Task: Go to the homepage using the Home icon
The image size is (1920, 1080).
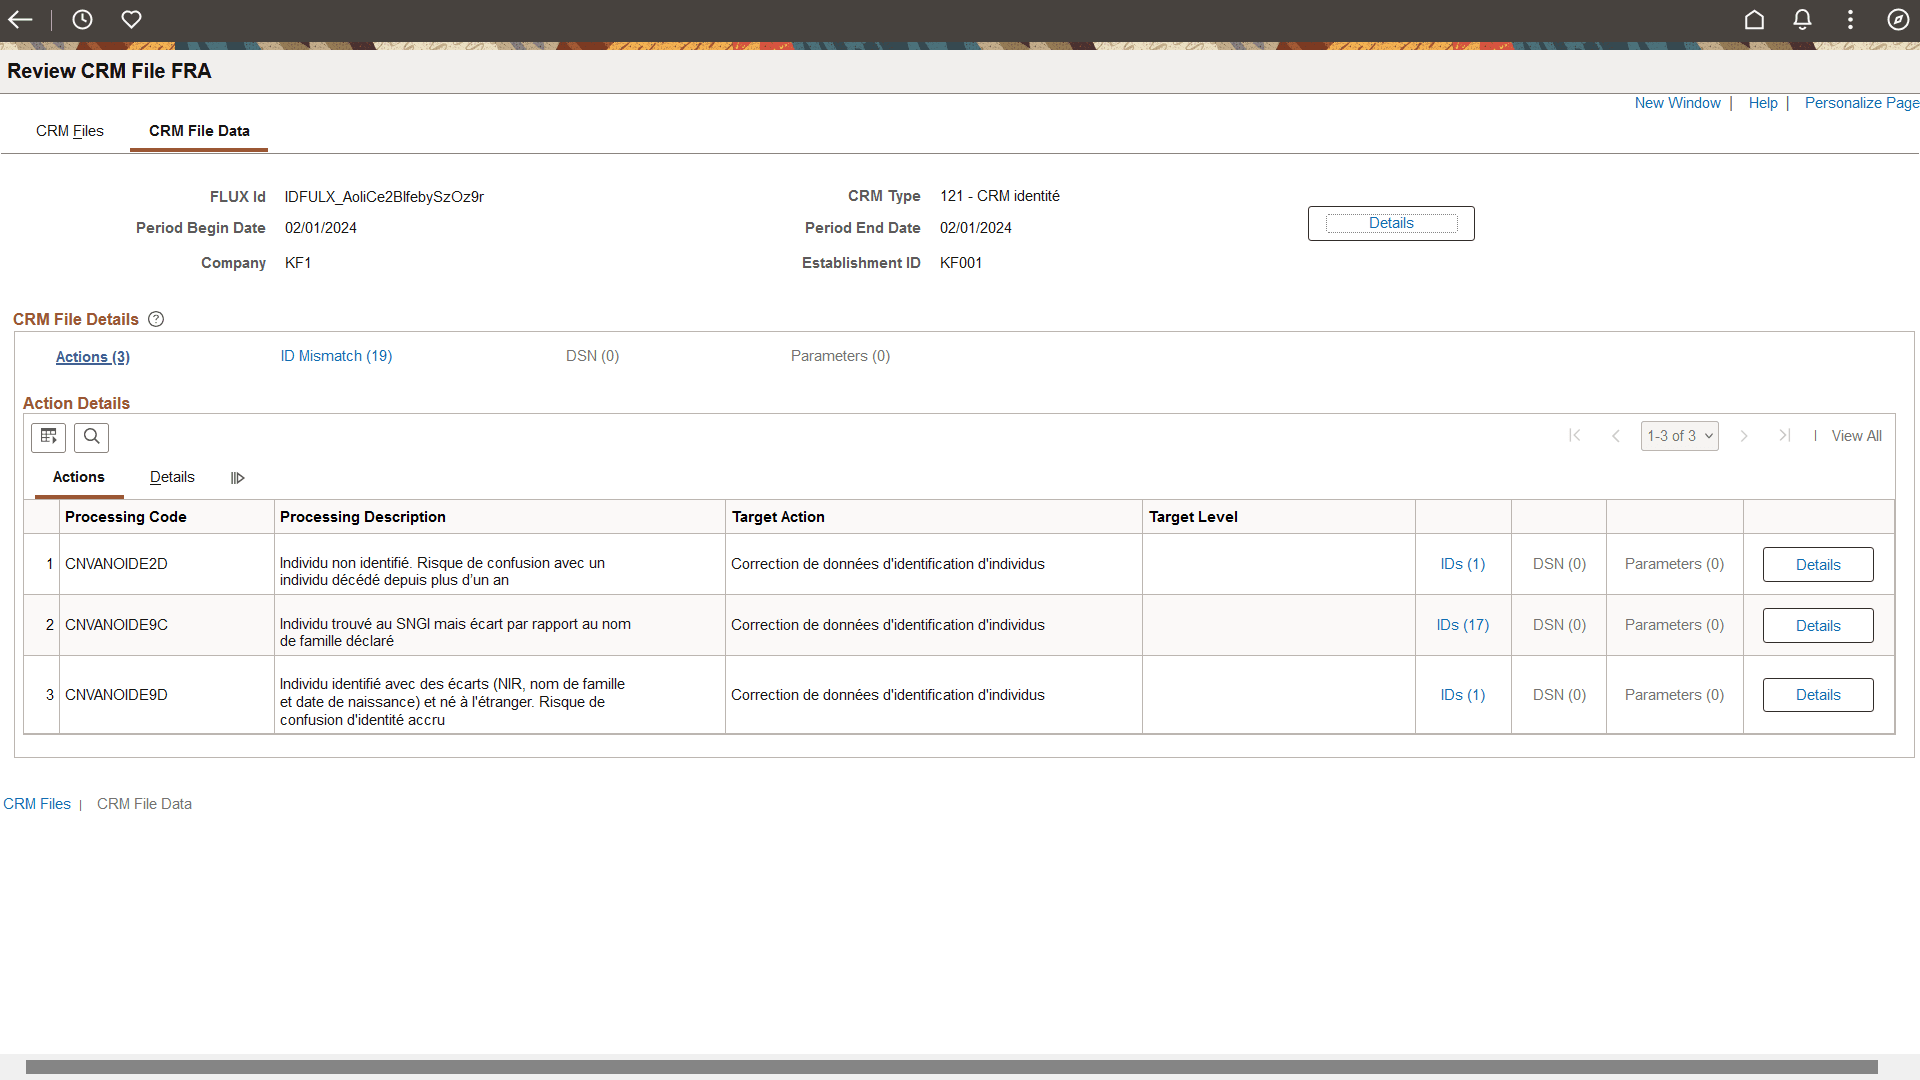Action: click(x=1754, y=19)
